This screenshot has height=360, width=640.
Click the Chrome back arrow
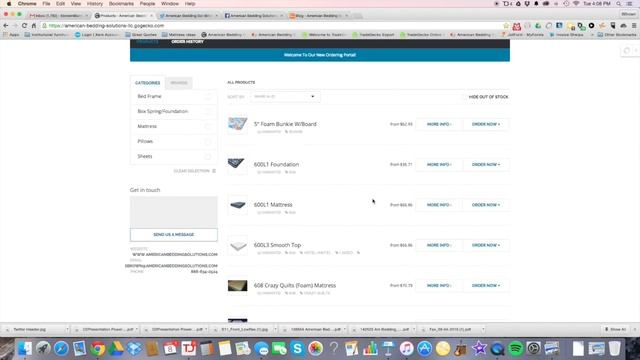click(6, 25)
